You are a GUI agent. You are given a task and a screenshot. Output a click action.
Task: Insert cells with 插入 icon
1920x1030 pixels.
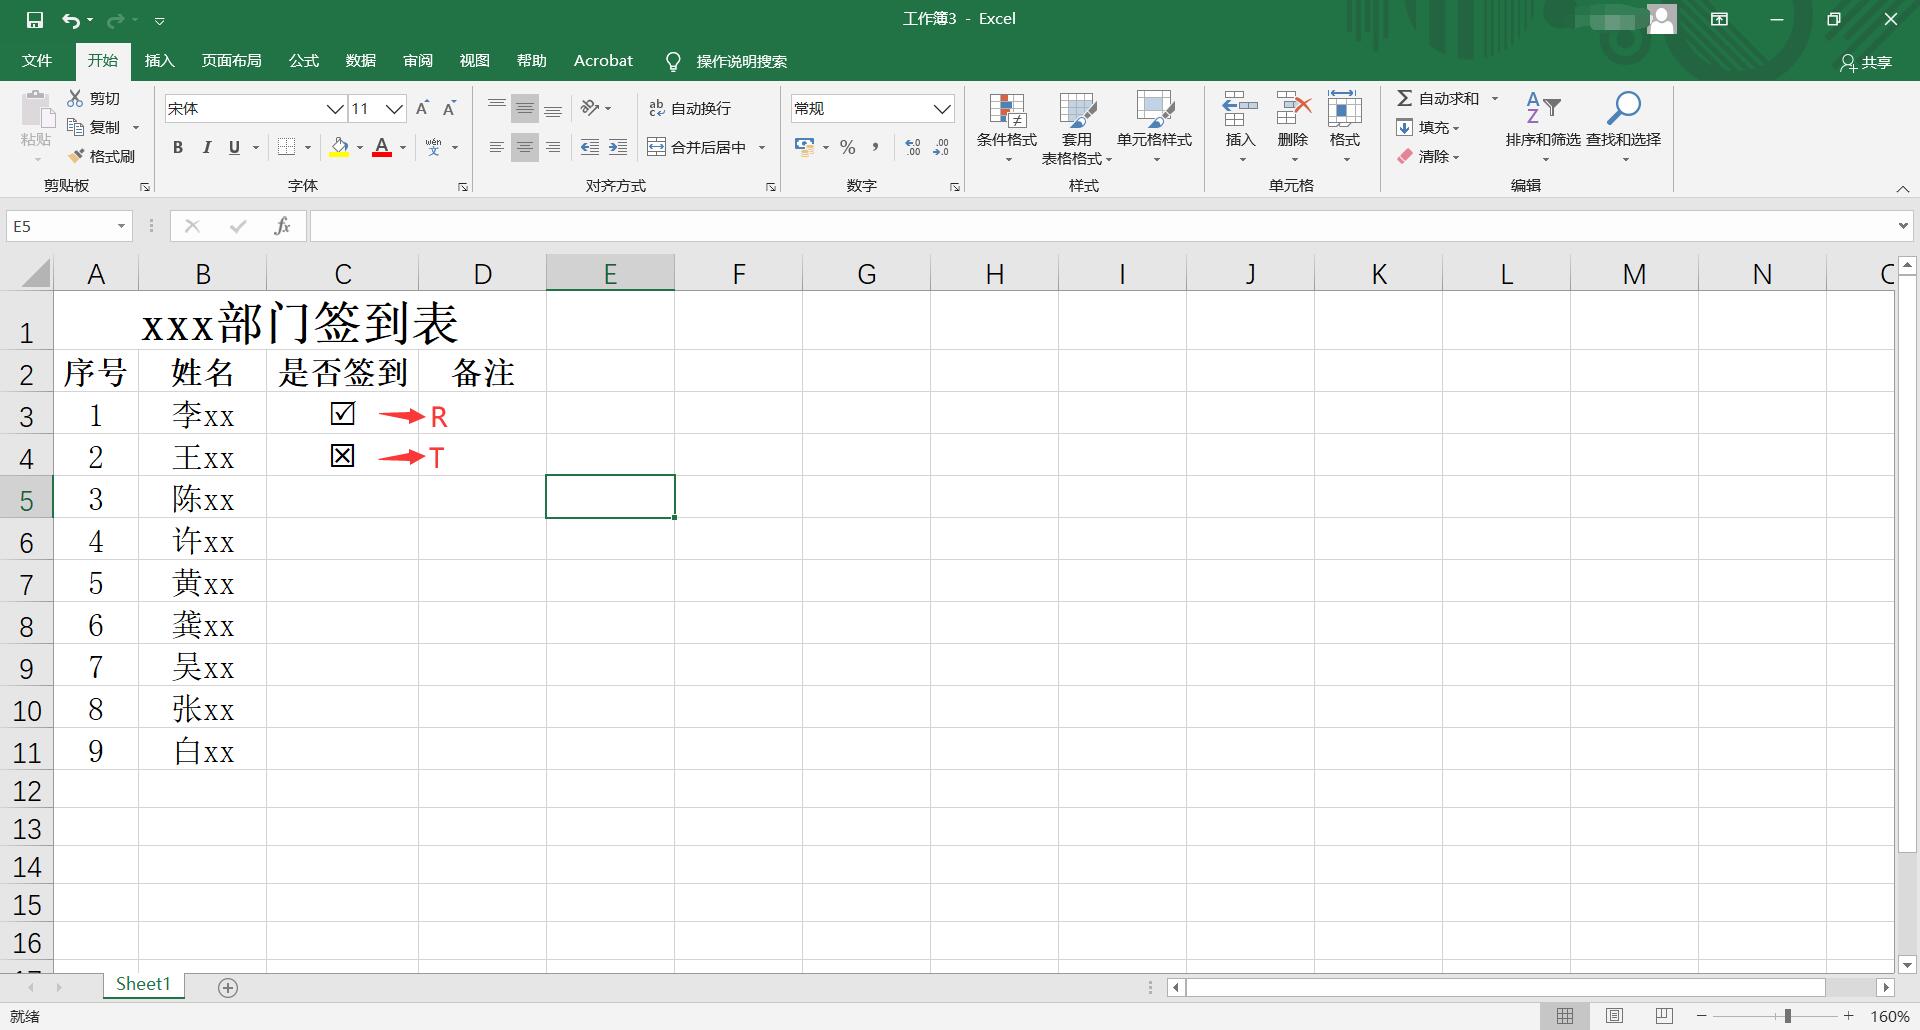point(1240,108)
